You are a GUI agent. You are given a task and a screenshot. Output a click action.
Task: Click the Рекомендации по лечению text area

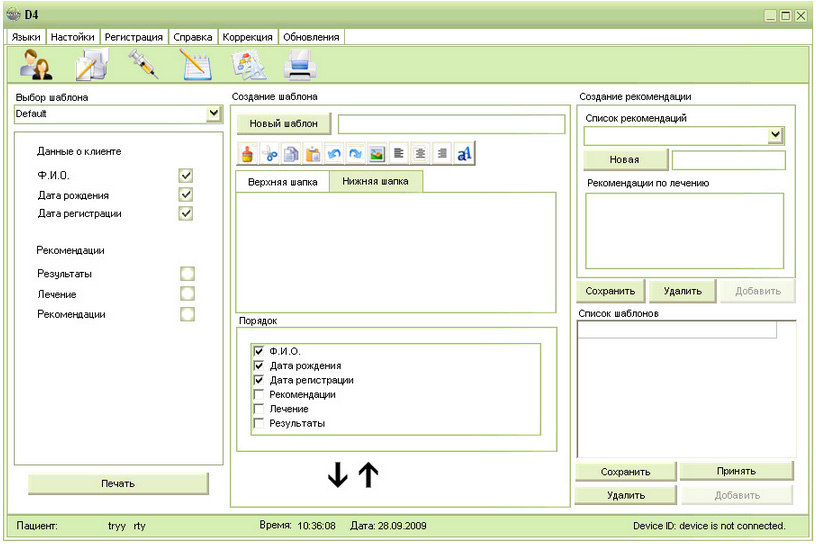click(684, 230)
